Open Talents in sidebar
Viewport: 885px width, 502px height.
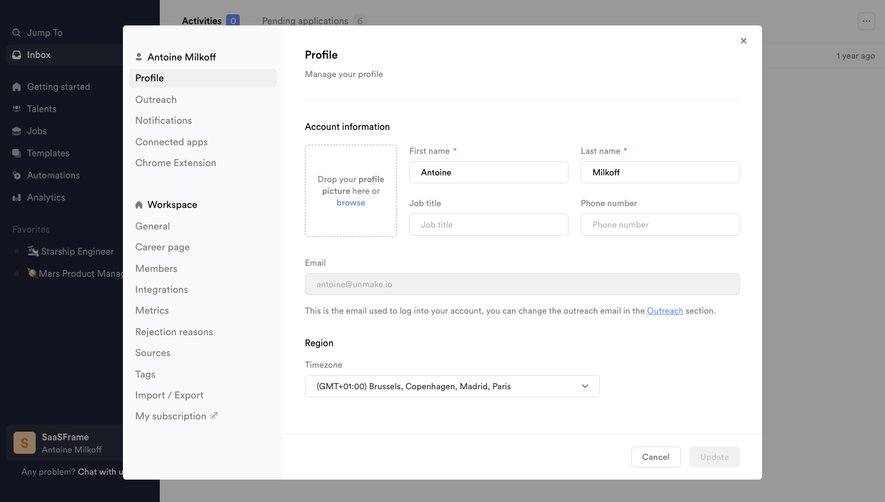tap(41, 108)
